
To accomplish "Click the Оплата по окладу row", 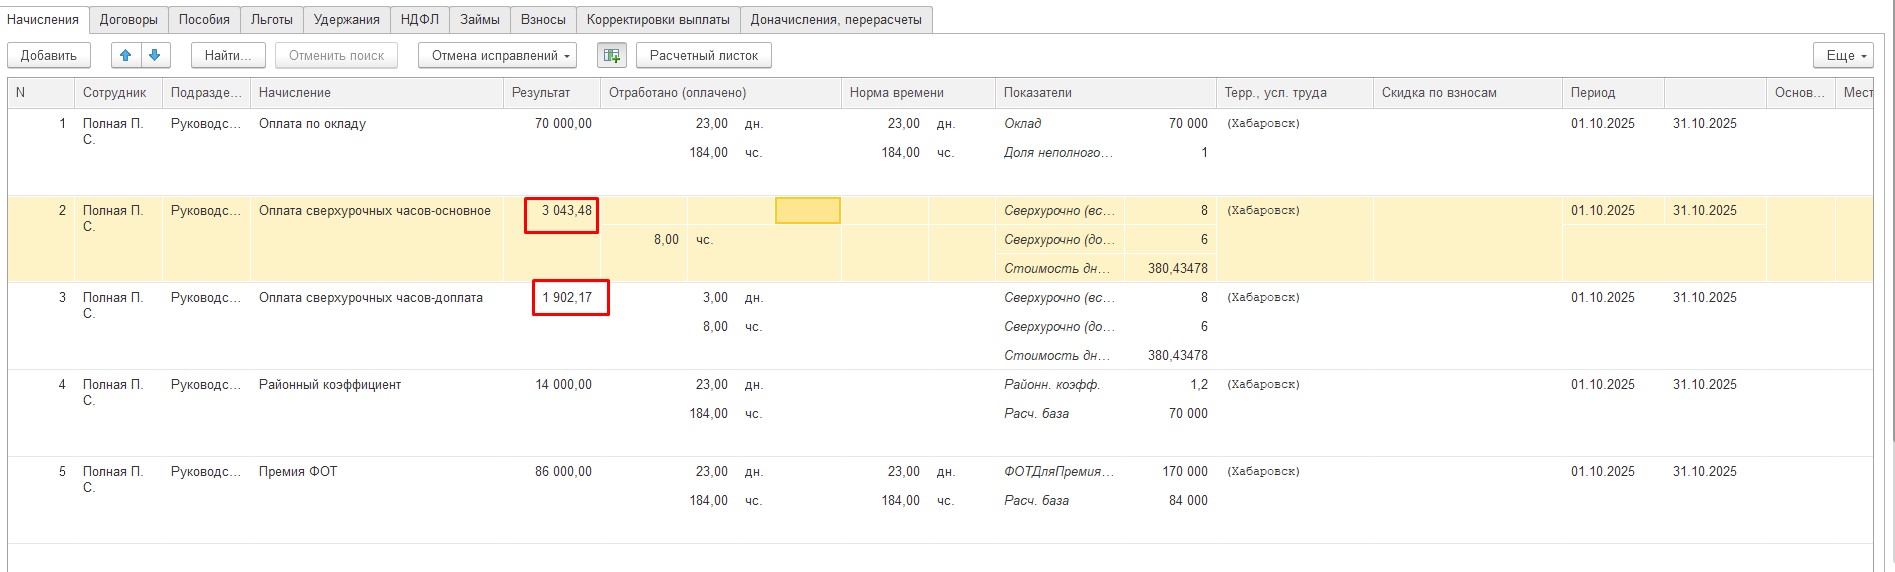I will tap(312, 124).
